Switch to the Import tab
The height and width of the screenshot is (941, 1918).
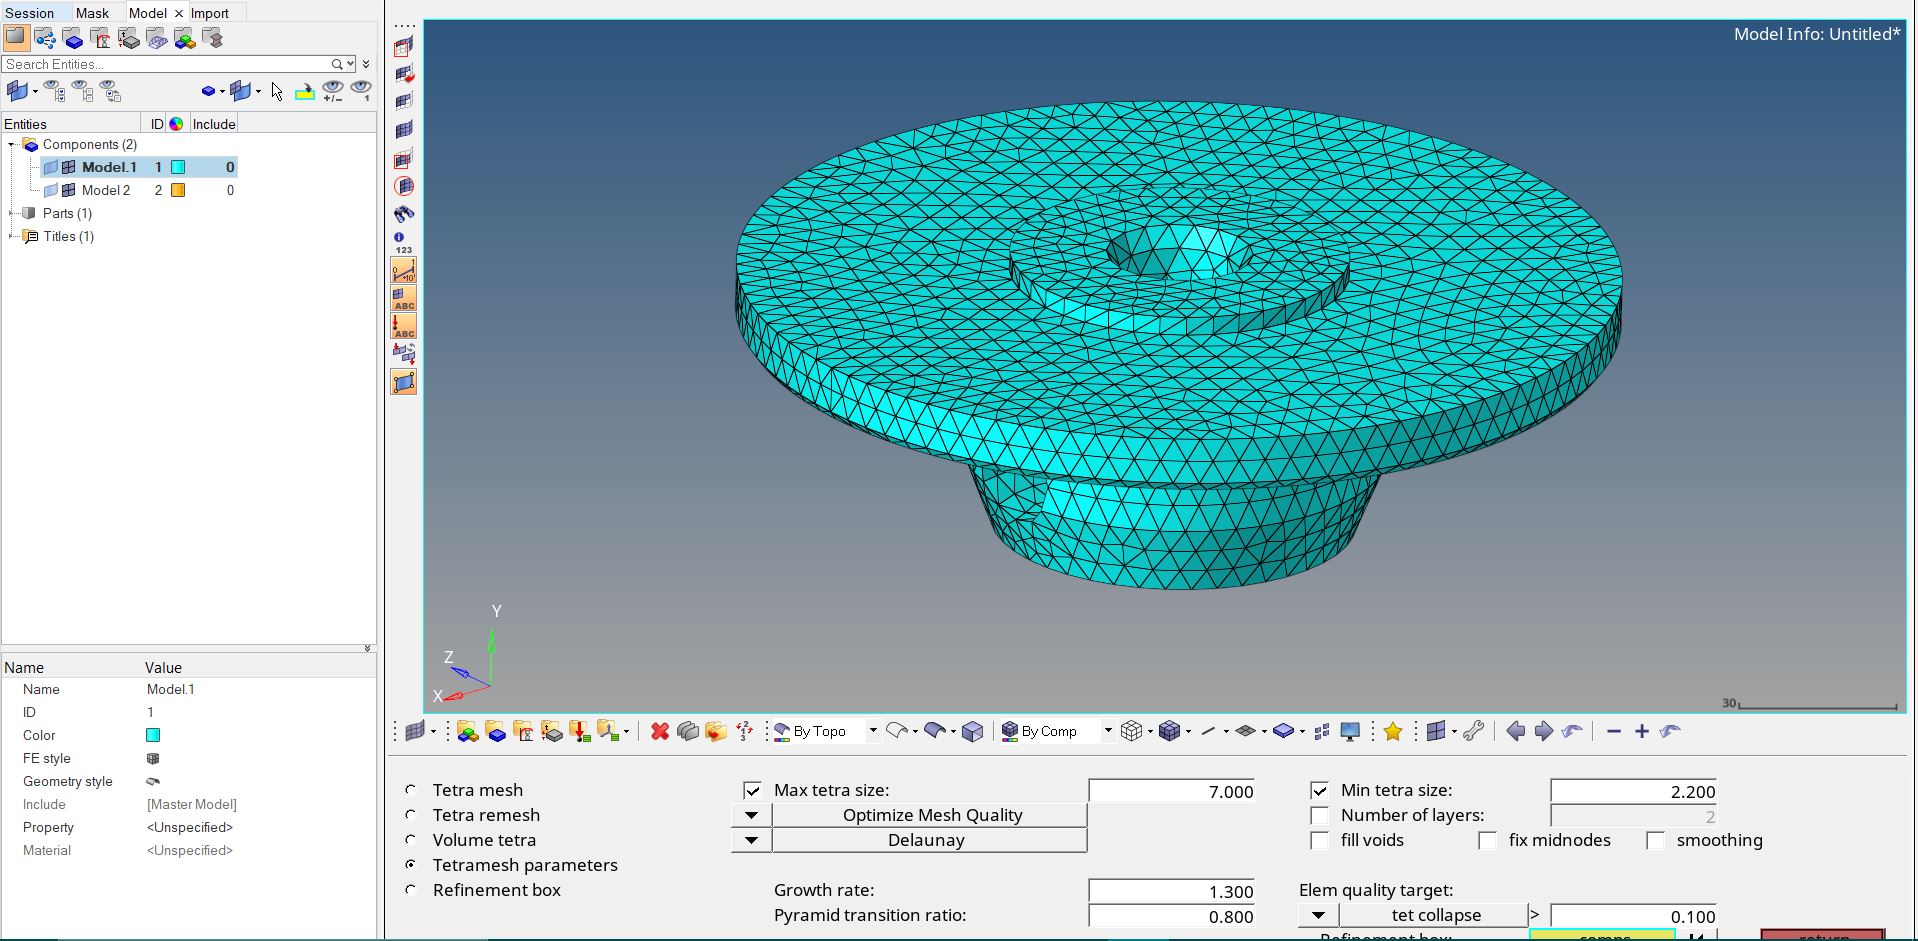[x=210, y=13]
